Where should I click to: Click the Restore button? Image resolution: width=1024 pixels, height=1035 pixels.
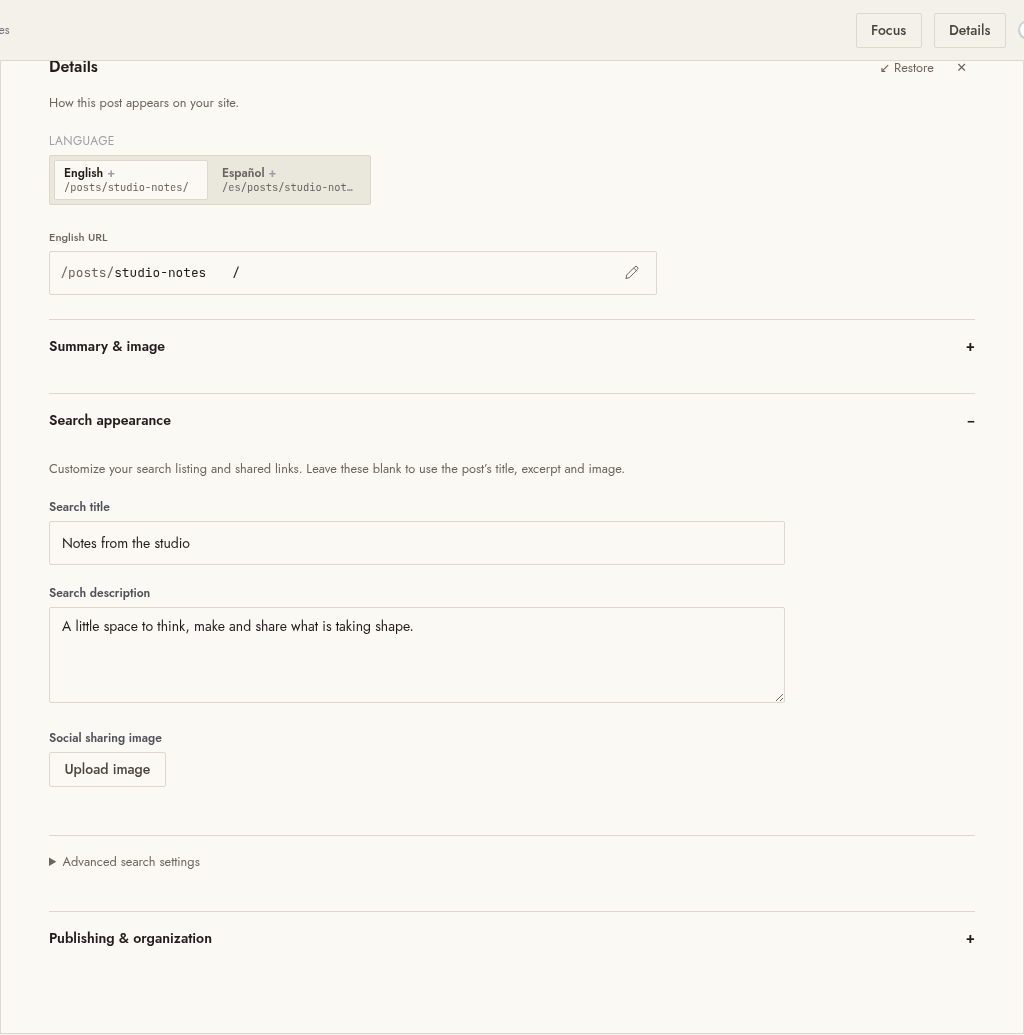pyautogui.click(x=907, y=68)
